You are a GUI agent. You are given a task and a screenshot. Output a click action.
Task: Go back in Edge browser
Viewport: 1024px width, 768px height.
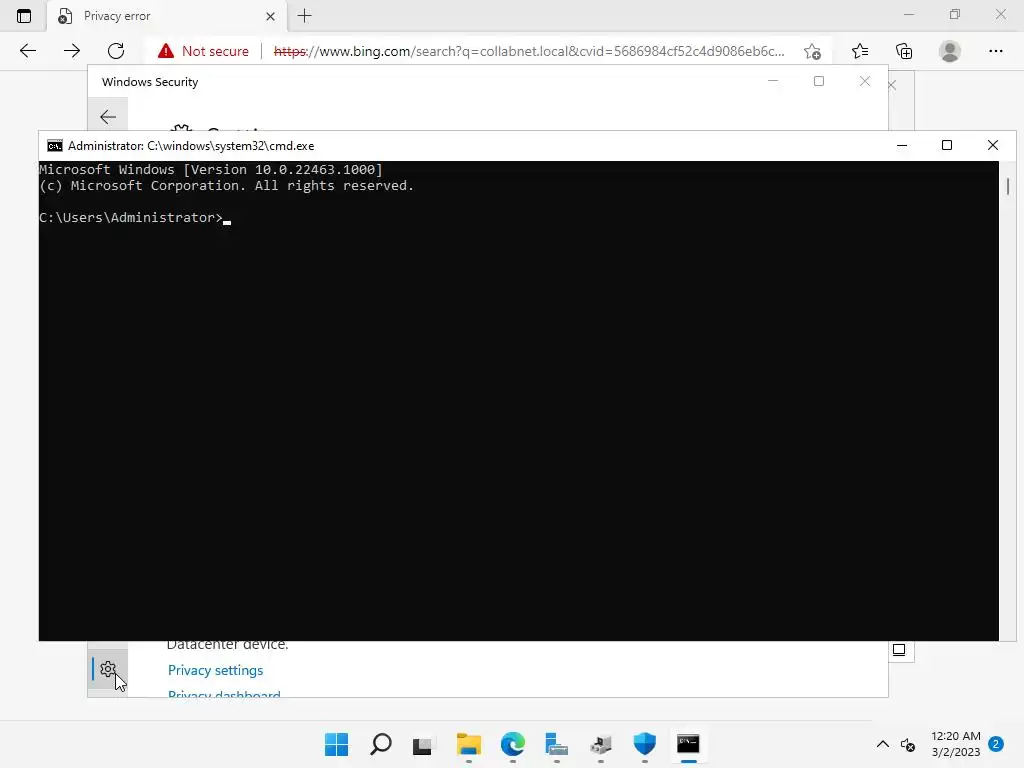[28, 51]
